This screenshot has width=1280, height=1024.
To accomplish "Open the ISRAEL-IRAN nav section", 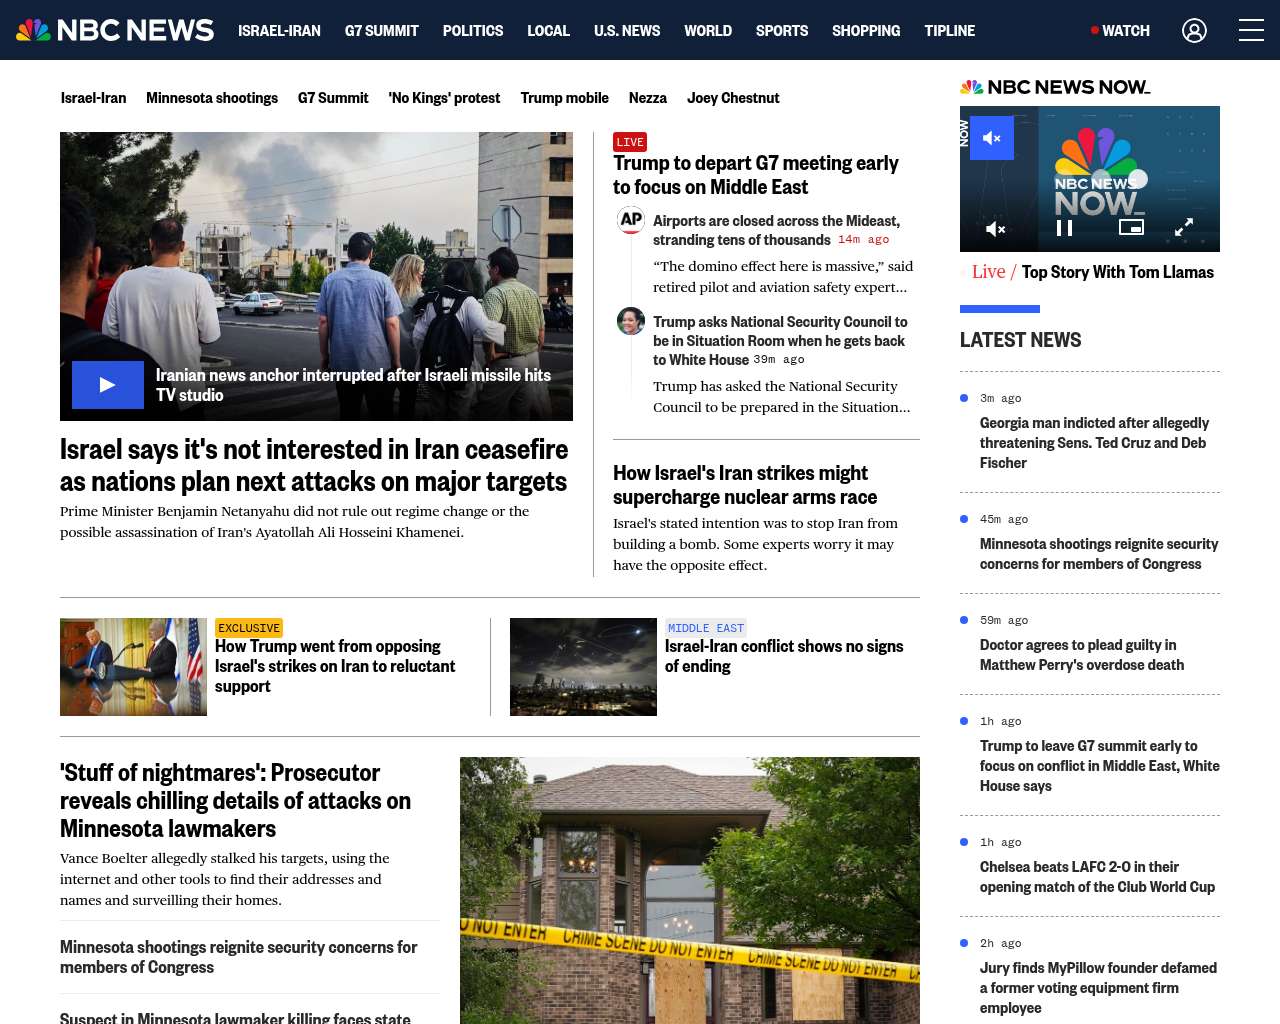I will pyautogui.click(x=279, y=31).
